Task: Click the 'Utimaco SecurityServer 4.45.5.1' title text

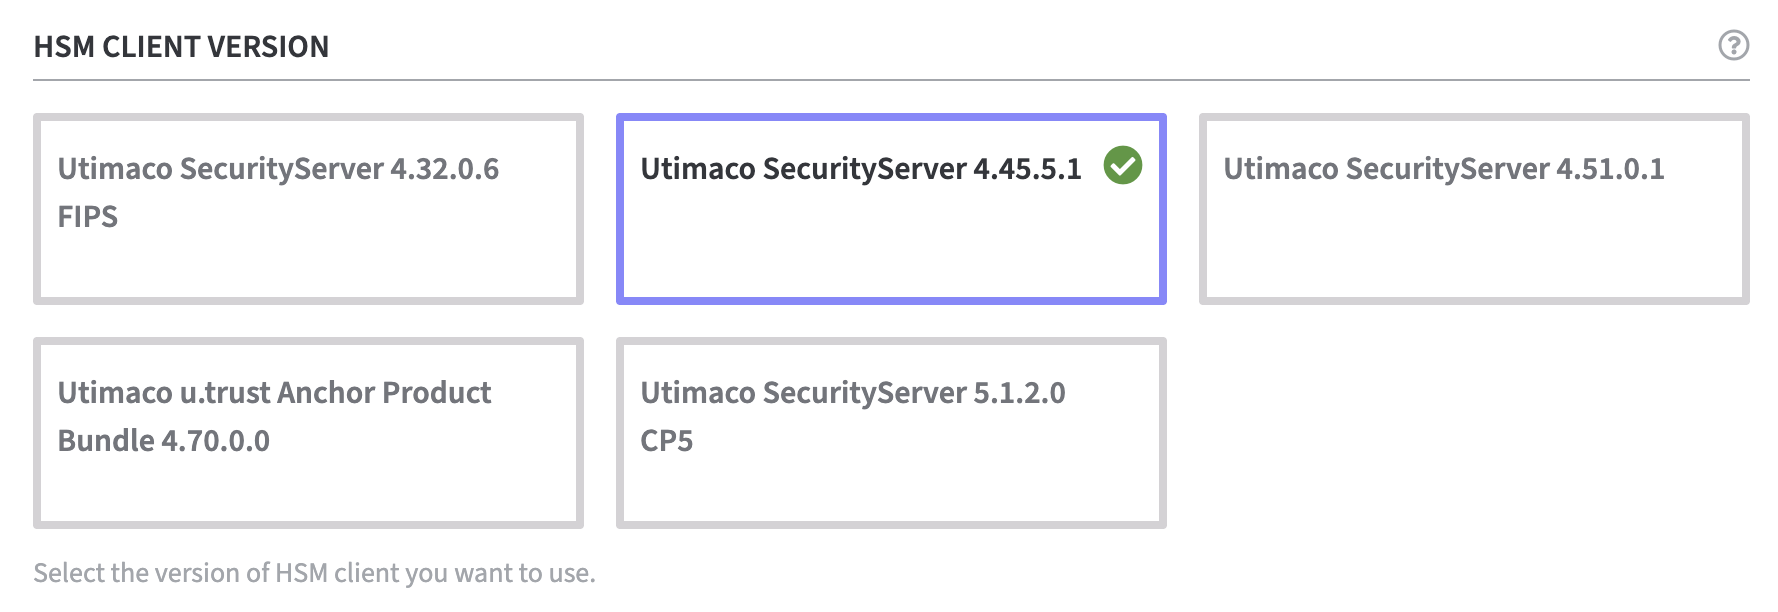Action: tap(861, 169)
